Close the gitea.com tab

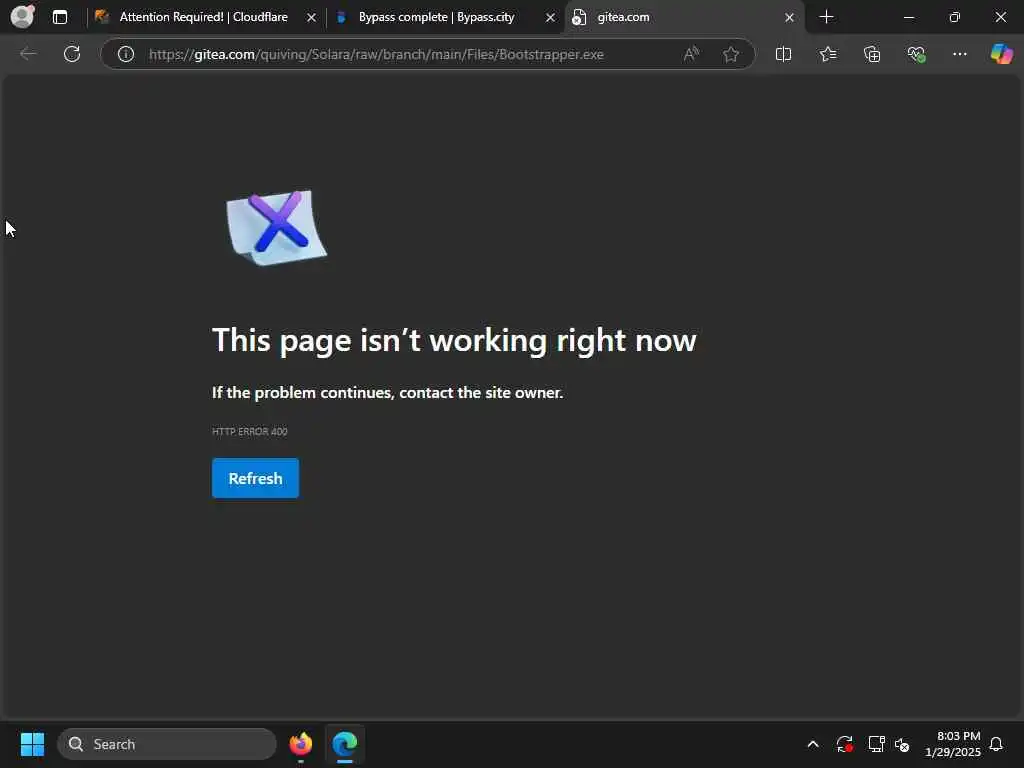coord(790,18)
